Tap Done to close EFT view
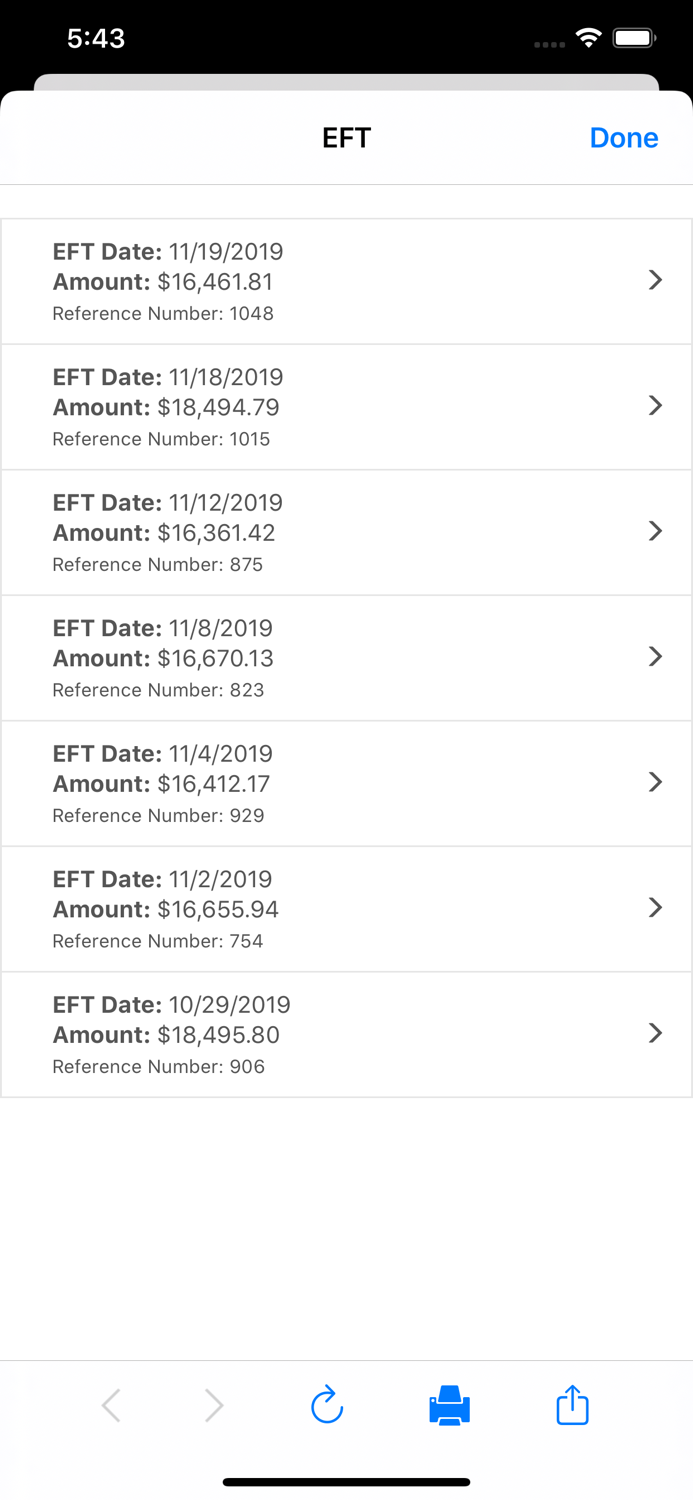This screenshot has width=693, height=1500. click(x=623, y=138)
